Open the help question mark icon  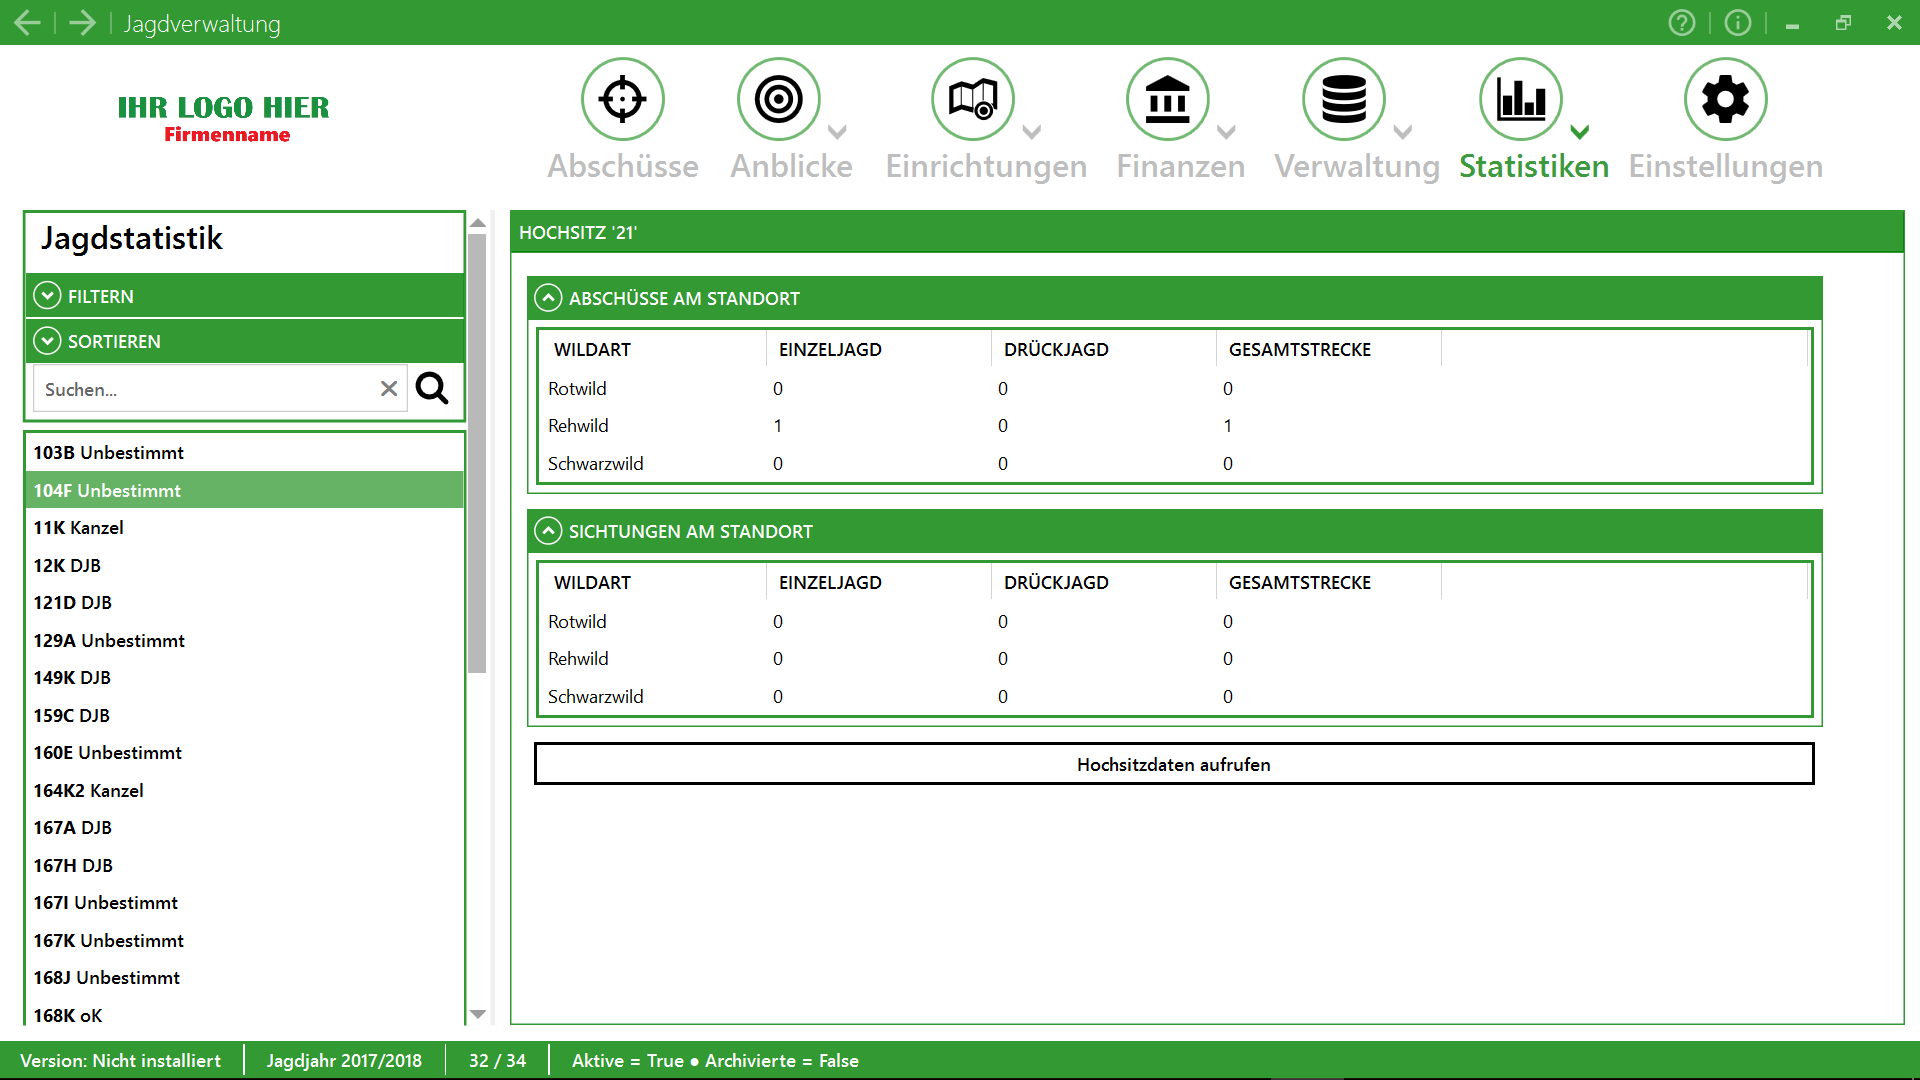point(1682,23)
